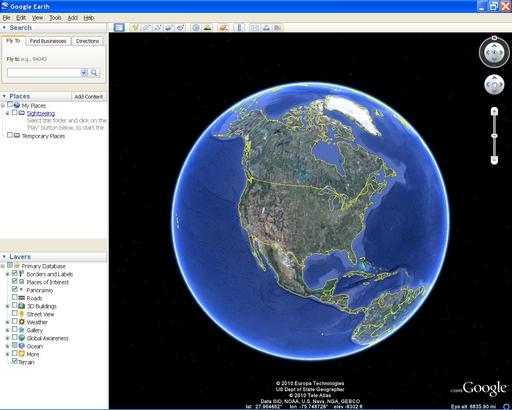Screen dimensions: 512x410
Task: Select the Add Polygon tool
Action: 146,28
